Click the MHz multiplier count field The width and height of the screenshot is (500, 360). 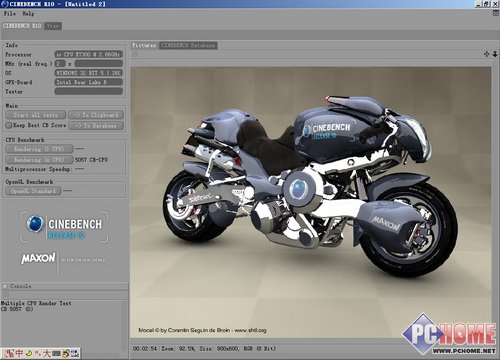[x=60, y=63]
